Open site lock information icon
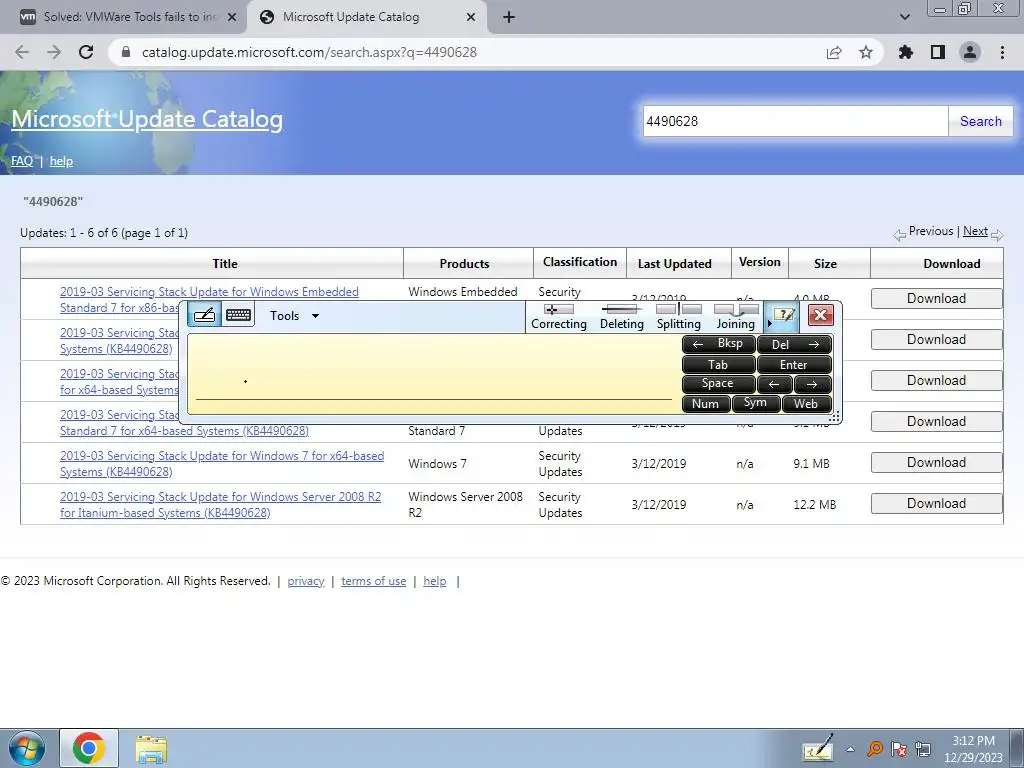Image resolution: width=1024 pixels, height=768 pixels. [127, 52]
